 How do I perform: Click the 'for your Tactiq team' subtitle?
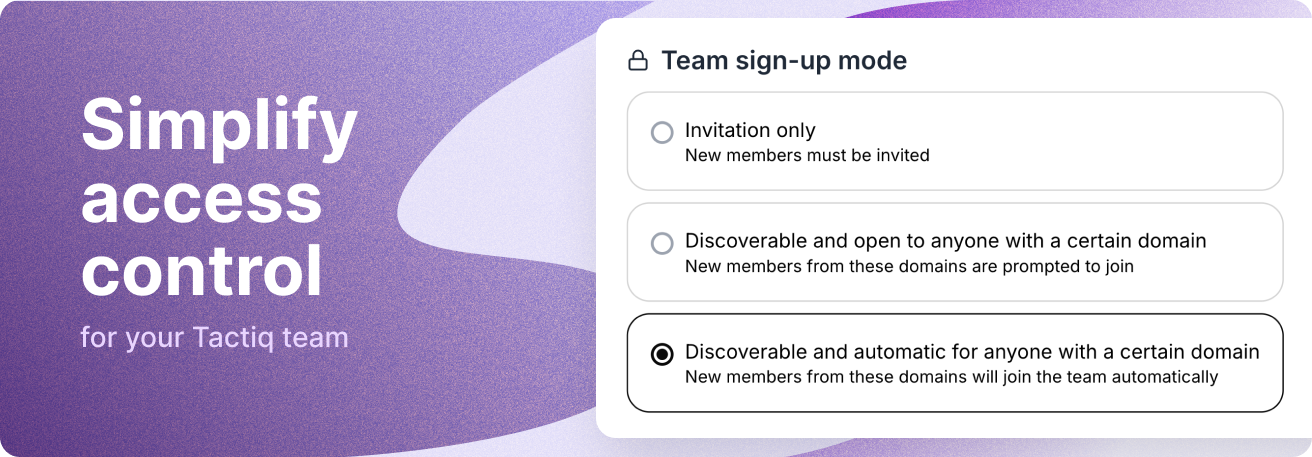coord(214,337)
